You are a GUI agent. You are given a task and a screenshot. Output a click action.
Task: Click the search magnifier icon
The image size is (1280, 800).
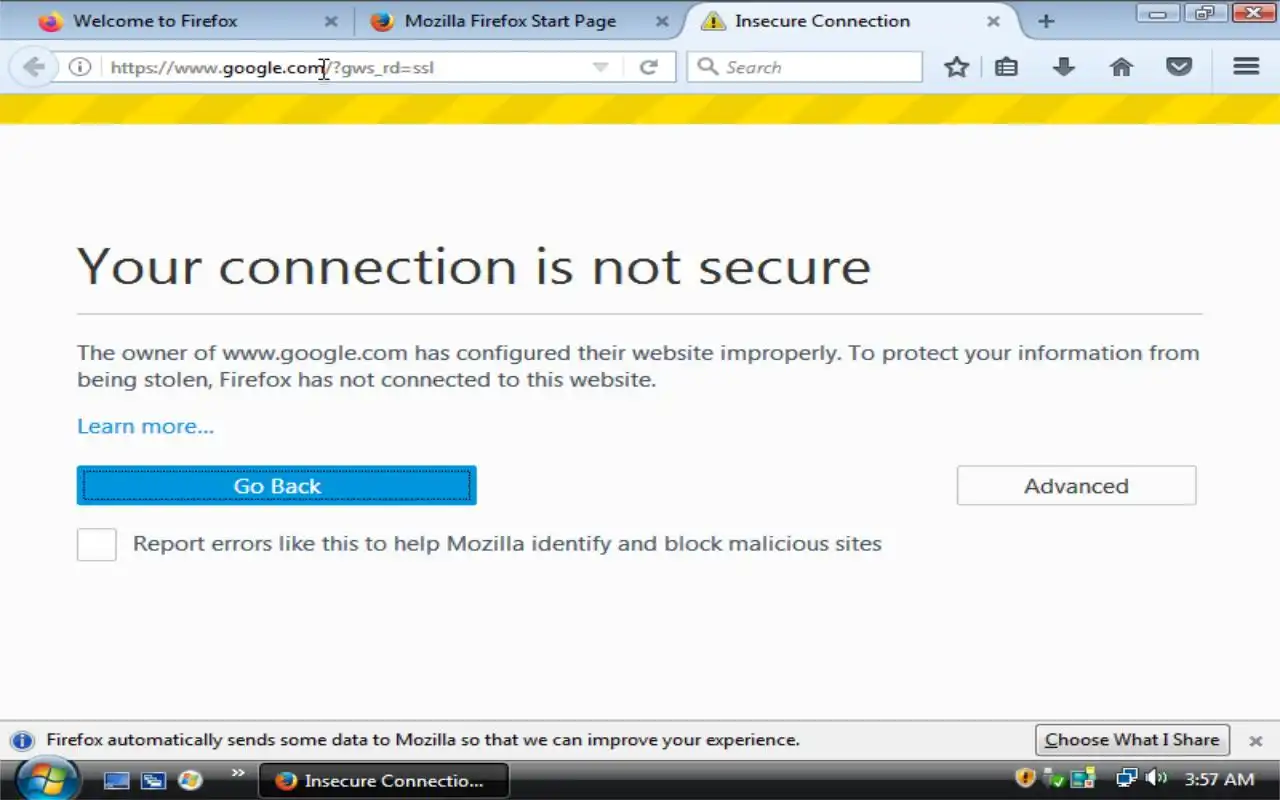(708, 67)
